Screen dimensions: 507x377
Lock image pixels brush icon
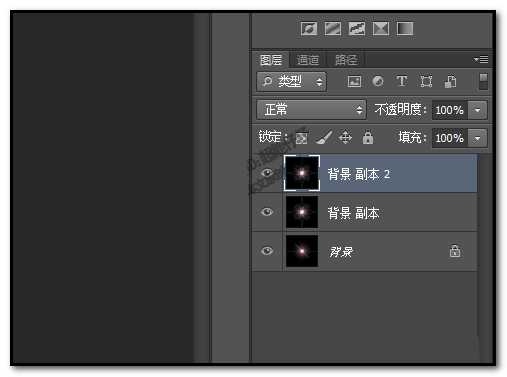[323, 137]
